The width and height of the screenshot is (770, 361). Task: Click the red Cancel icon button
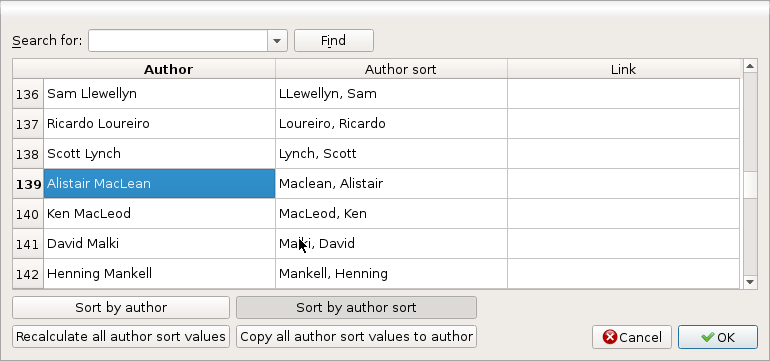coord(632,337)
